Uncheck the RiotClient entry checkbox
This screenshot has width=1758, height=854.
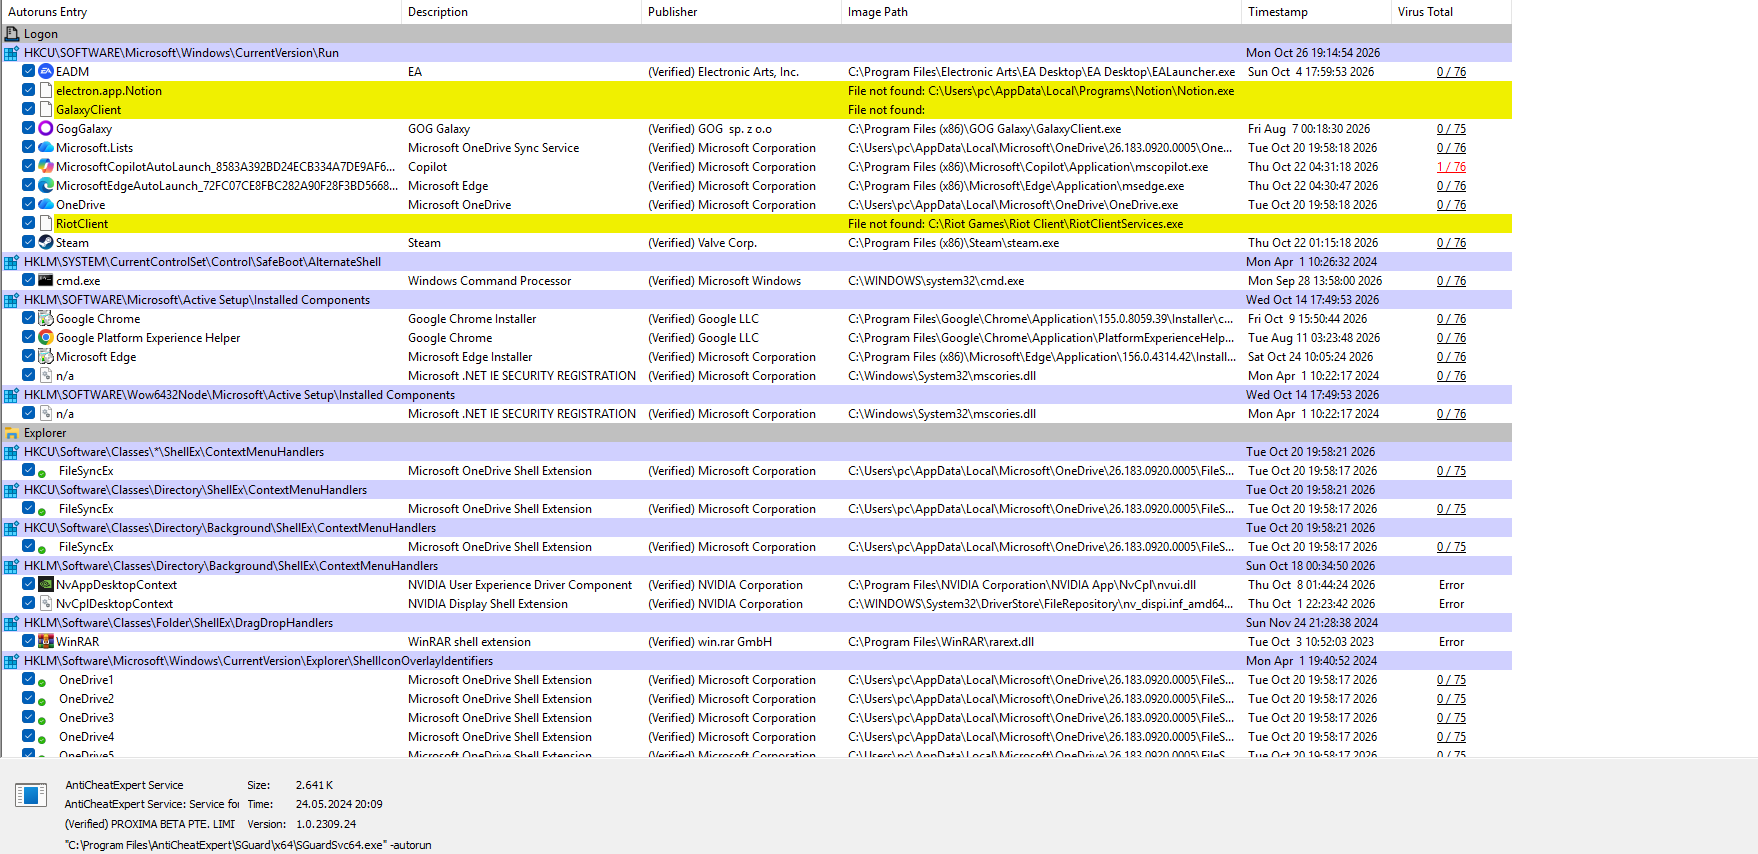coord(28,224)
